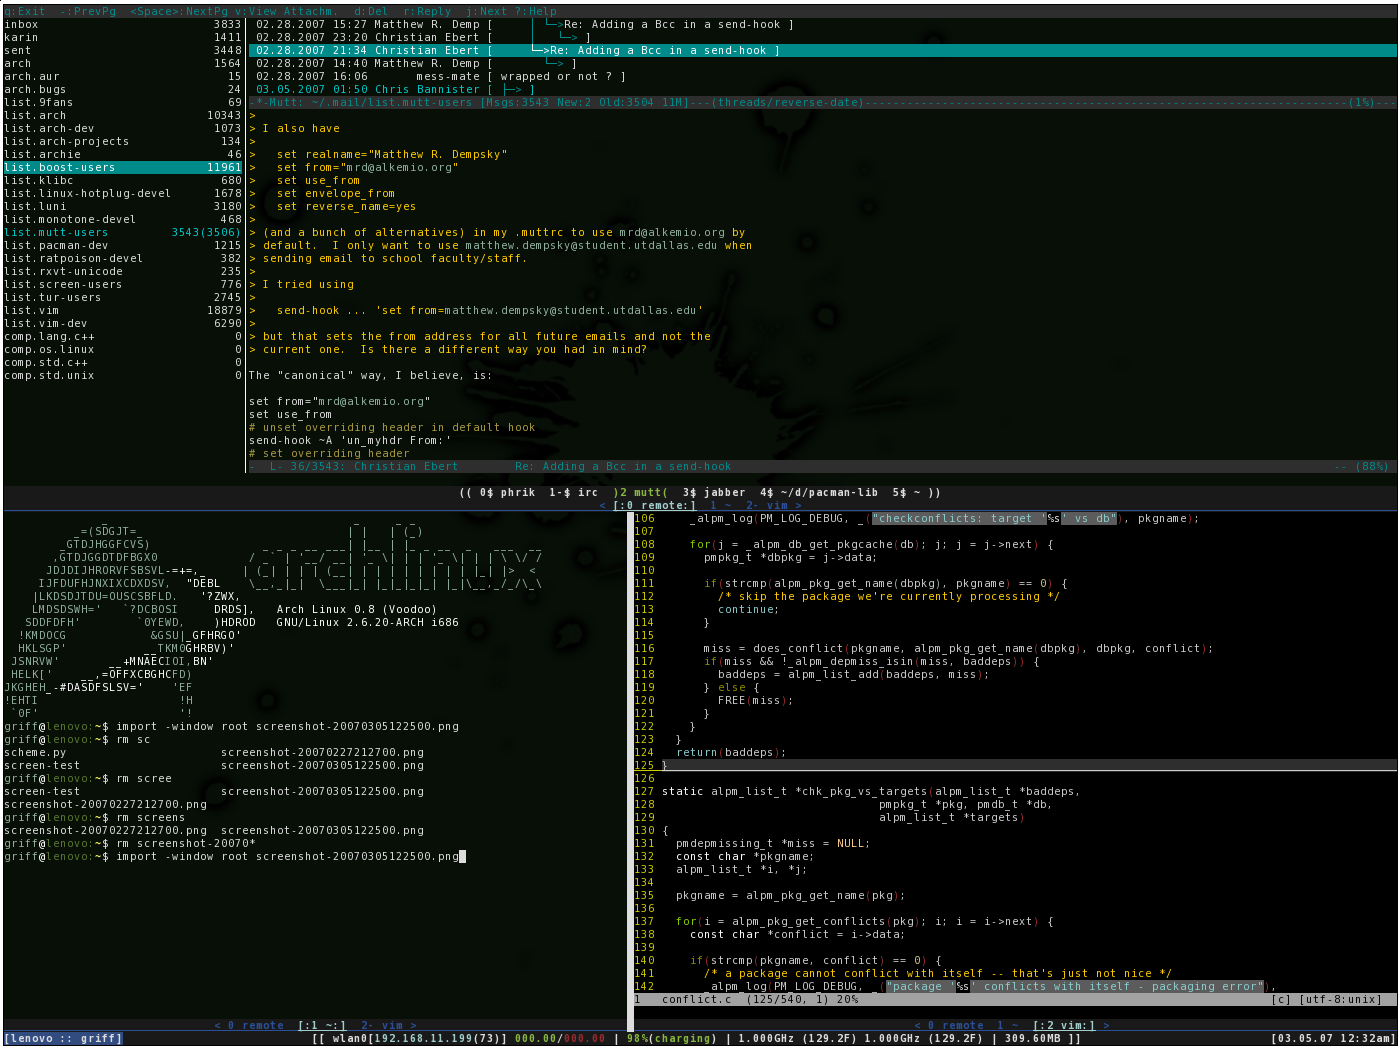Open list.9fans mailing list folder
The height and width of the screenshot is (1050, 1400).
pos(123,102)
